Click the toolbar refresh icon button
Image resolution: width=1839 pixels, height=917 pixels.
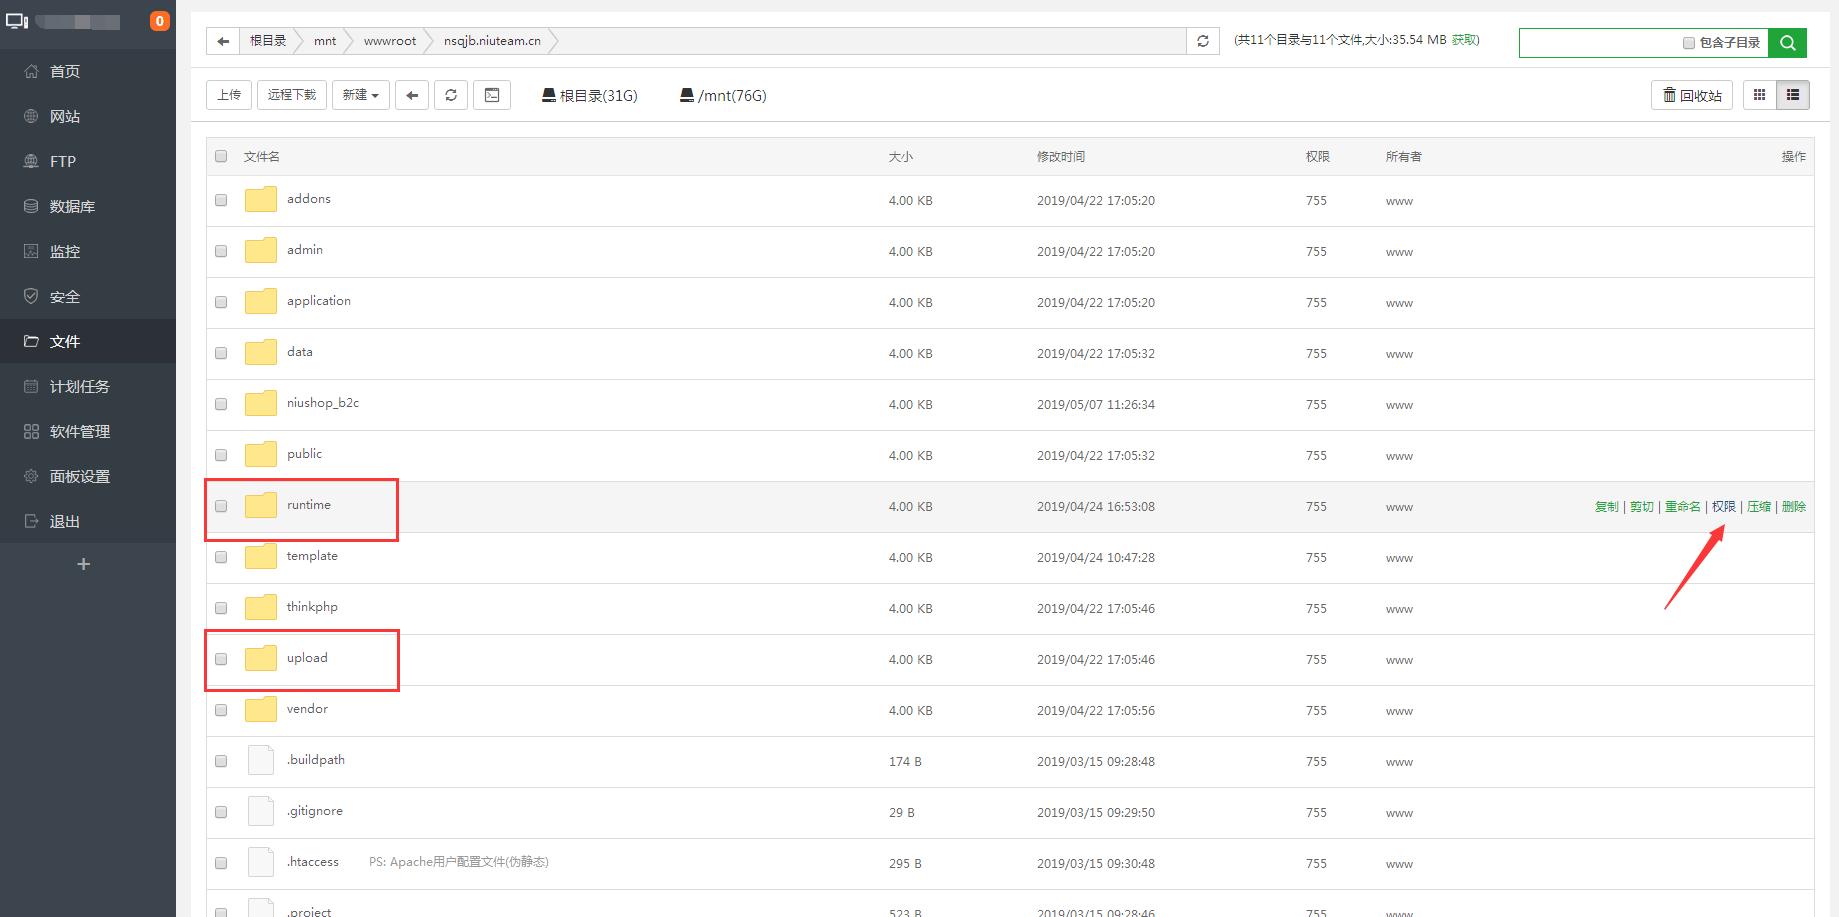(451, 95)
